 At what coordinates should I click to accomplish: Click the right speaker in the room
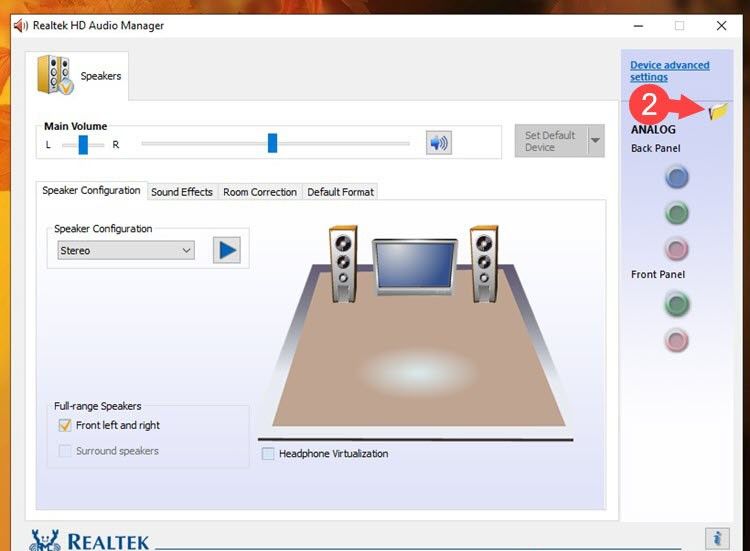tap(484, 264)
